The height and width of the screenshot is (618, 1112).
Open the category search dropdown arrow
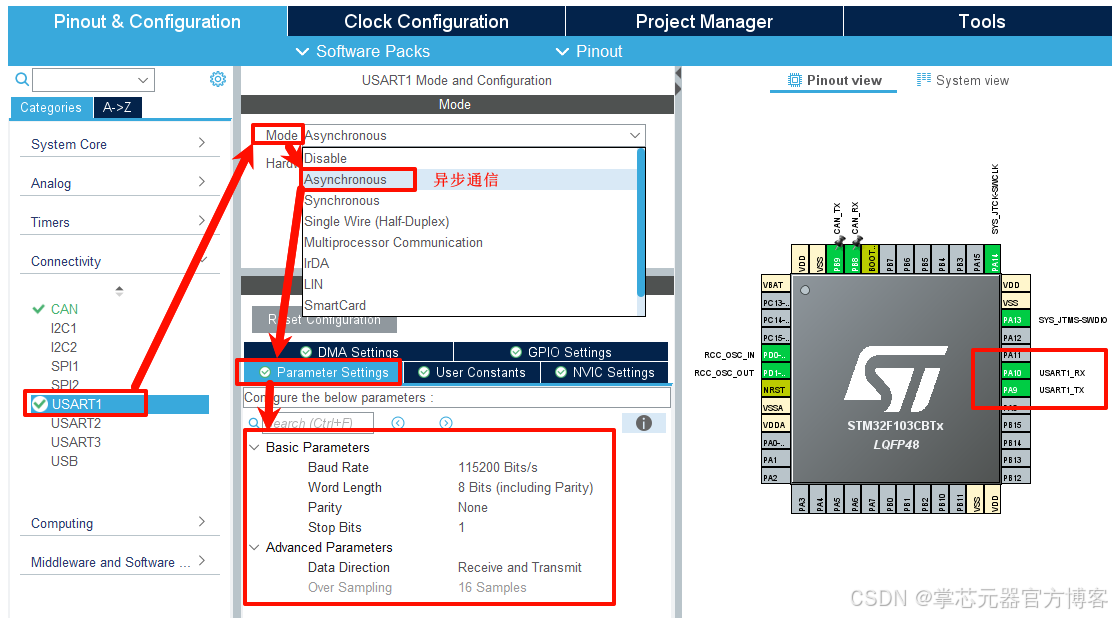(143, 79)
